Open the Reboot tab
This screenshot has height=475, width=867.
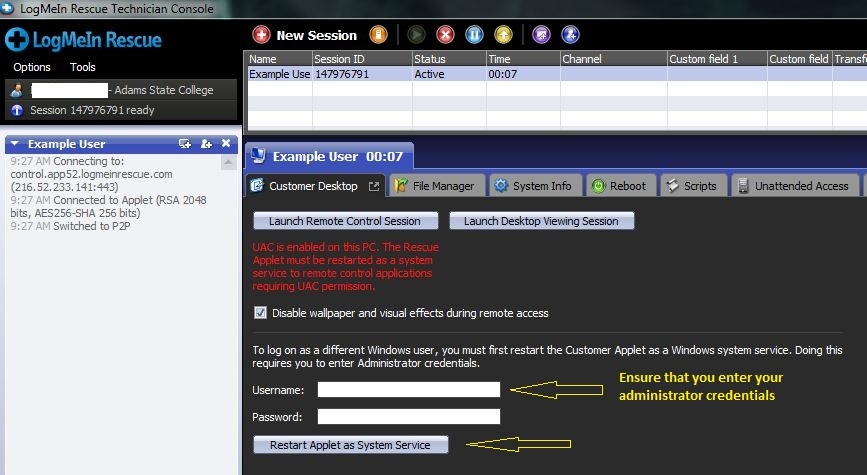(x=621, y=186)
